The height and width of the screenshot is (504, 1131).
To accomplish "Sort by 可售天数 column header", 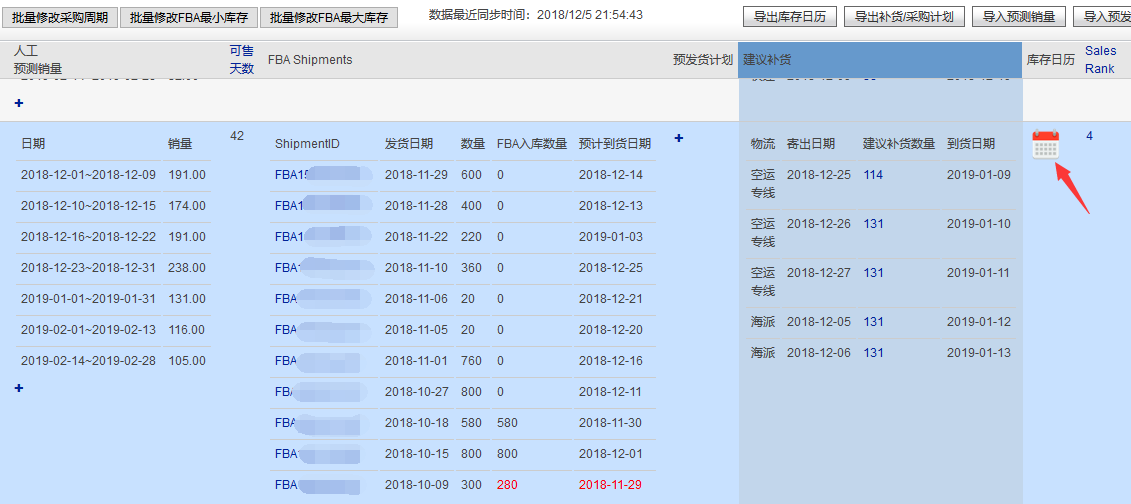I will click(241, 60).
